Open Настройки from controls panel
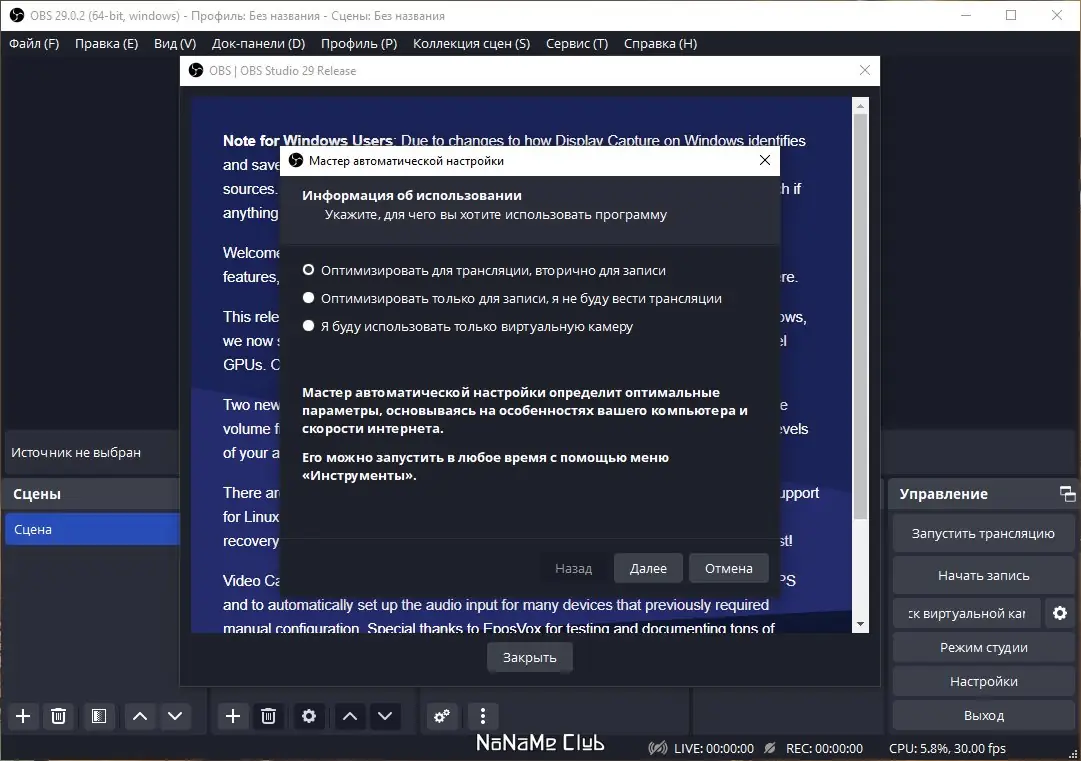 pos(983,682)
